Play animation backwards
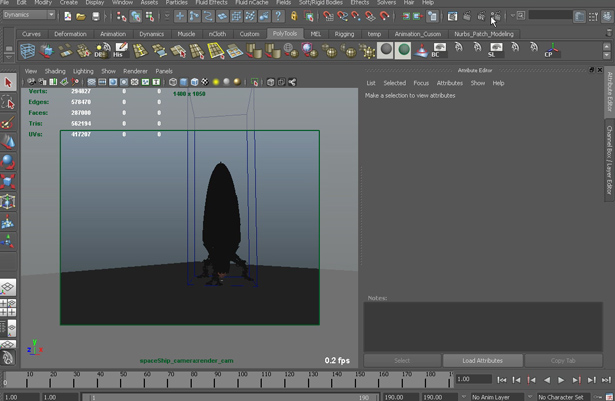The width and height of the screenshot is (615, 401). [546, 380]
